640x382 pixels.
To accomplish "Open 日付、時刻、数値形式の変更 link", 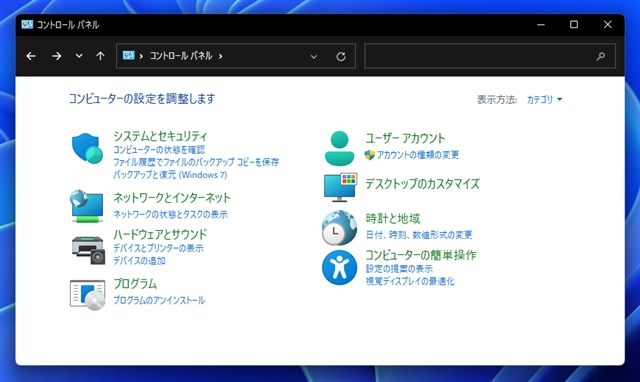I will 419,235.
